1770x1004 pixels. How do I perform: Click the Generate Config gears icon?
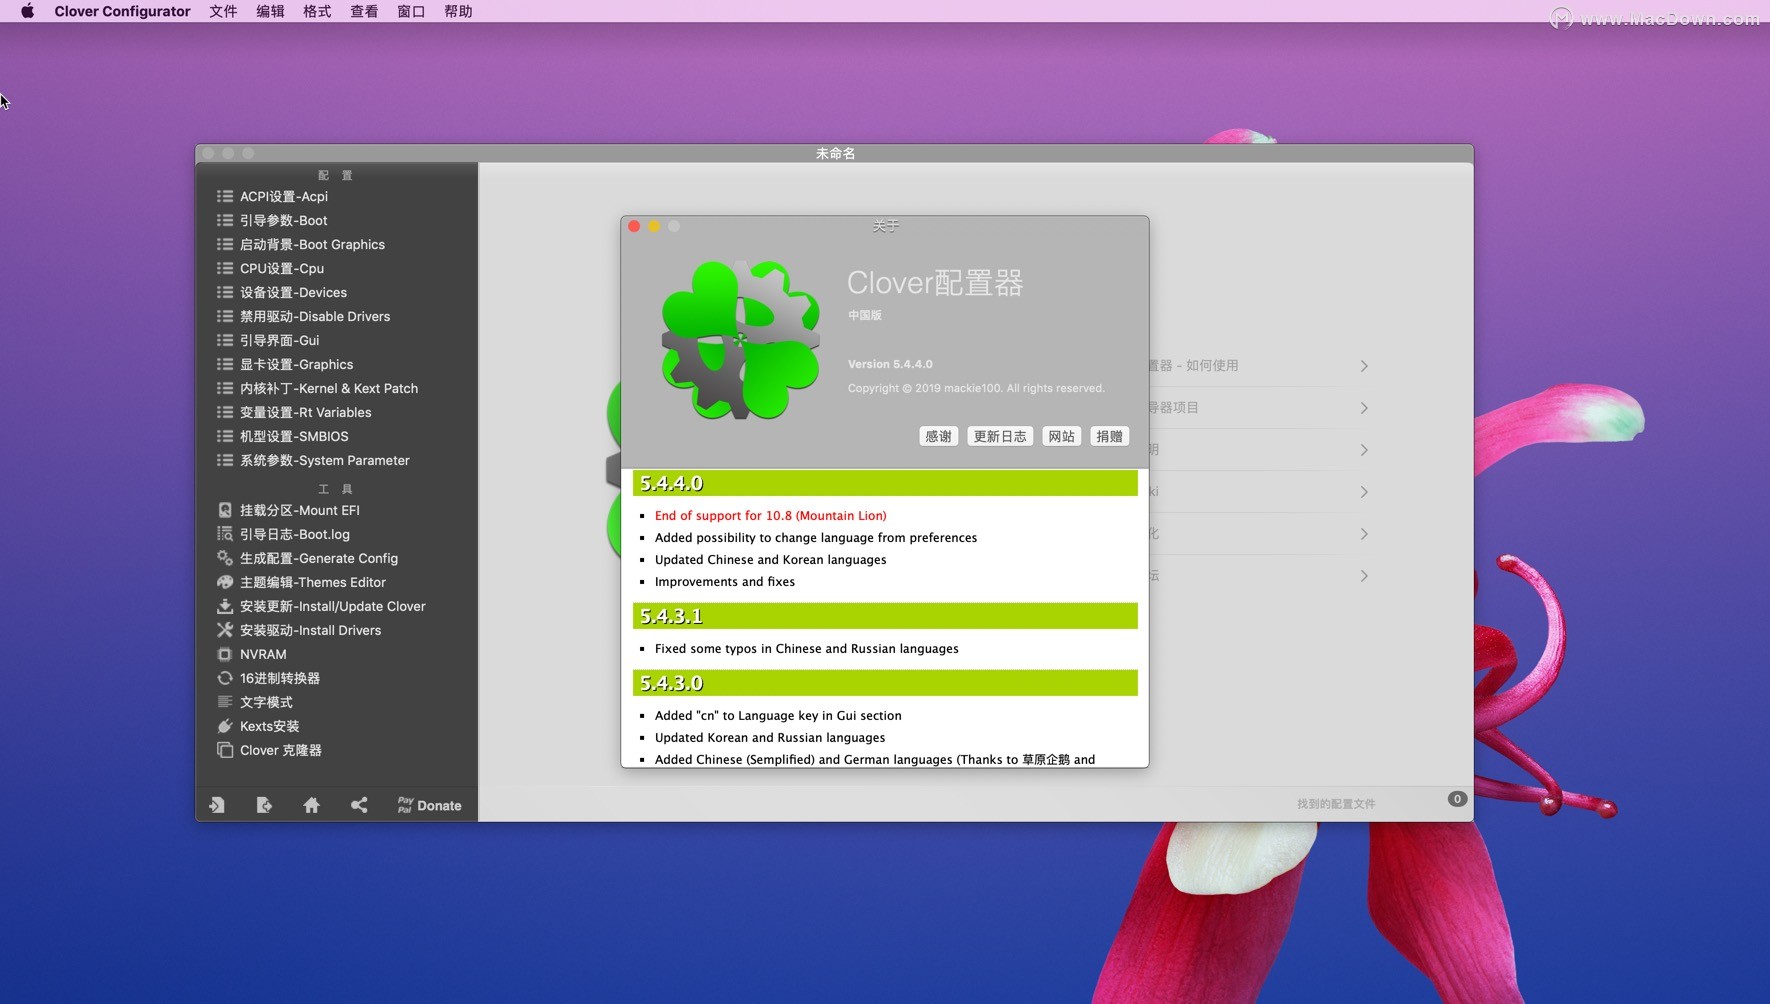[225, 558]
